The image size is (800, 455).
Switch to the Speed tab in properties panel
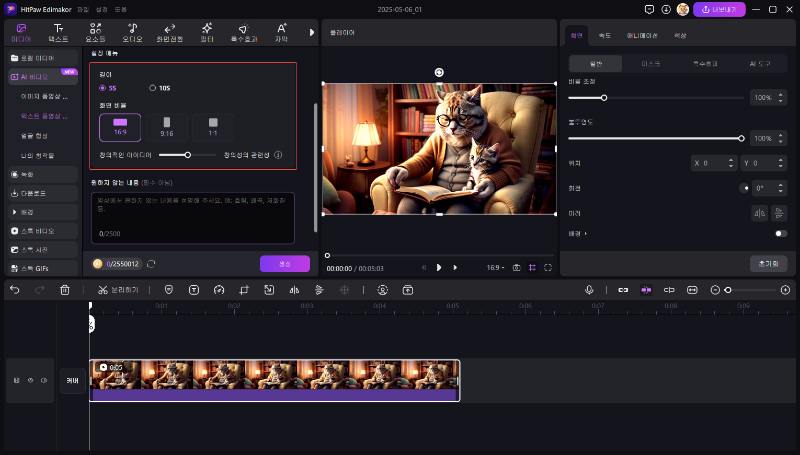(x=604, y=35)
